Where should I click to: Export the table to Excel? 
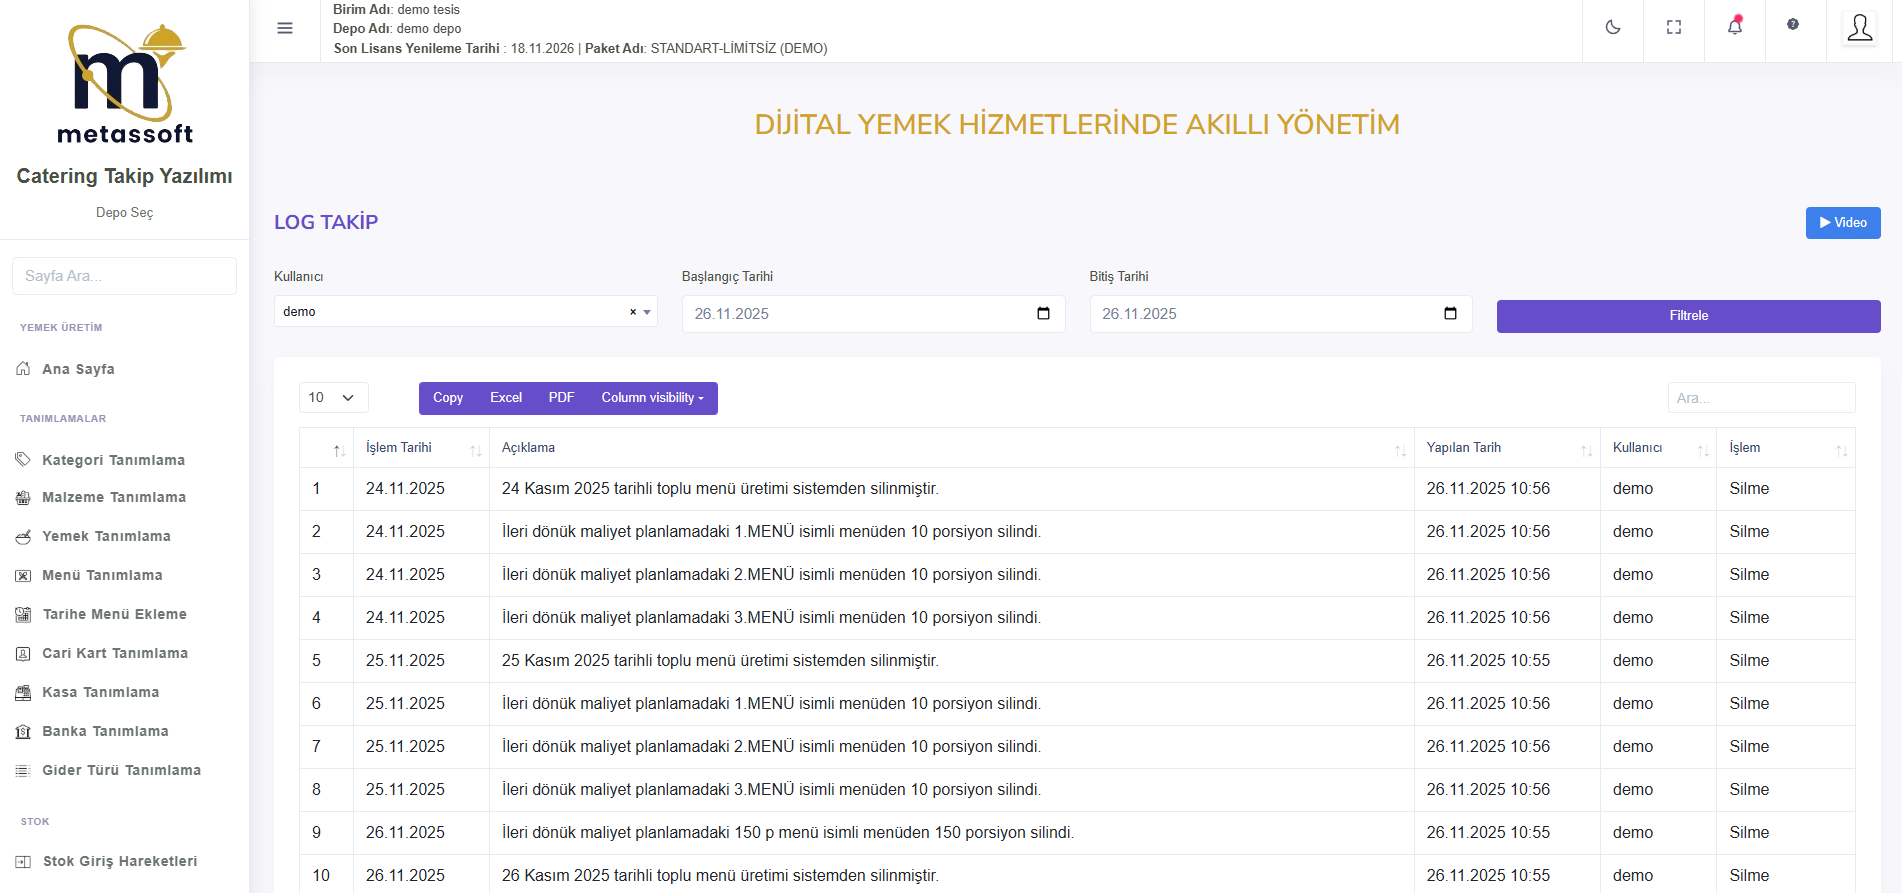click(505, 398)
